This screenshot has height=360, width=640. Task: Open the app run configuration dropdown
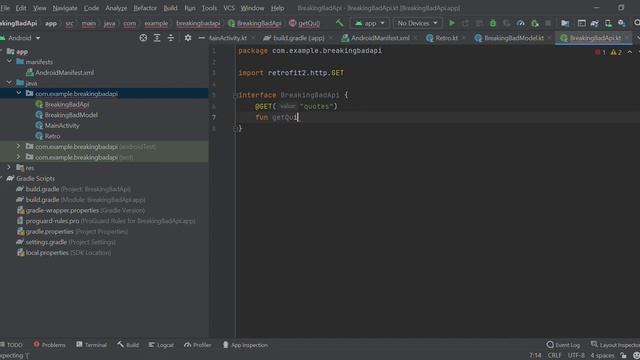click(370, 23)
